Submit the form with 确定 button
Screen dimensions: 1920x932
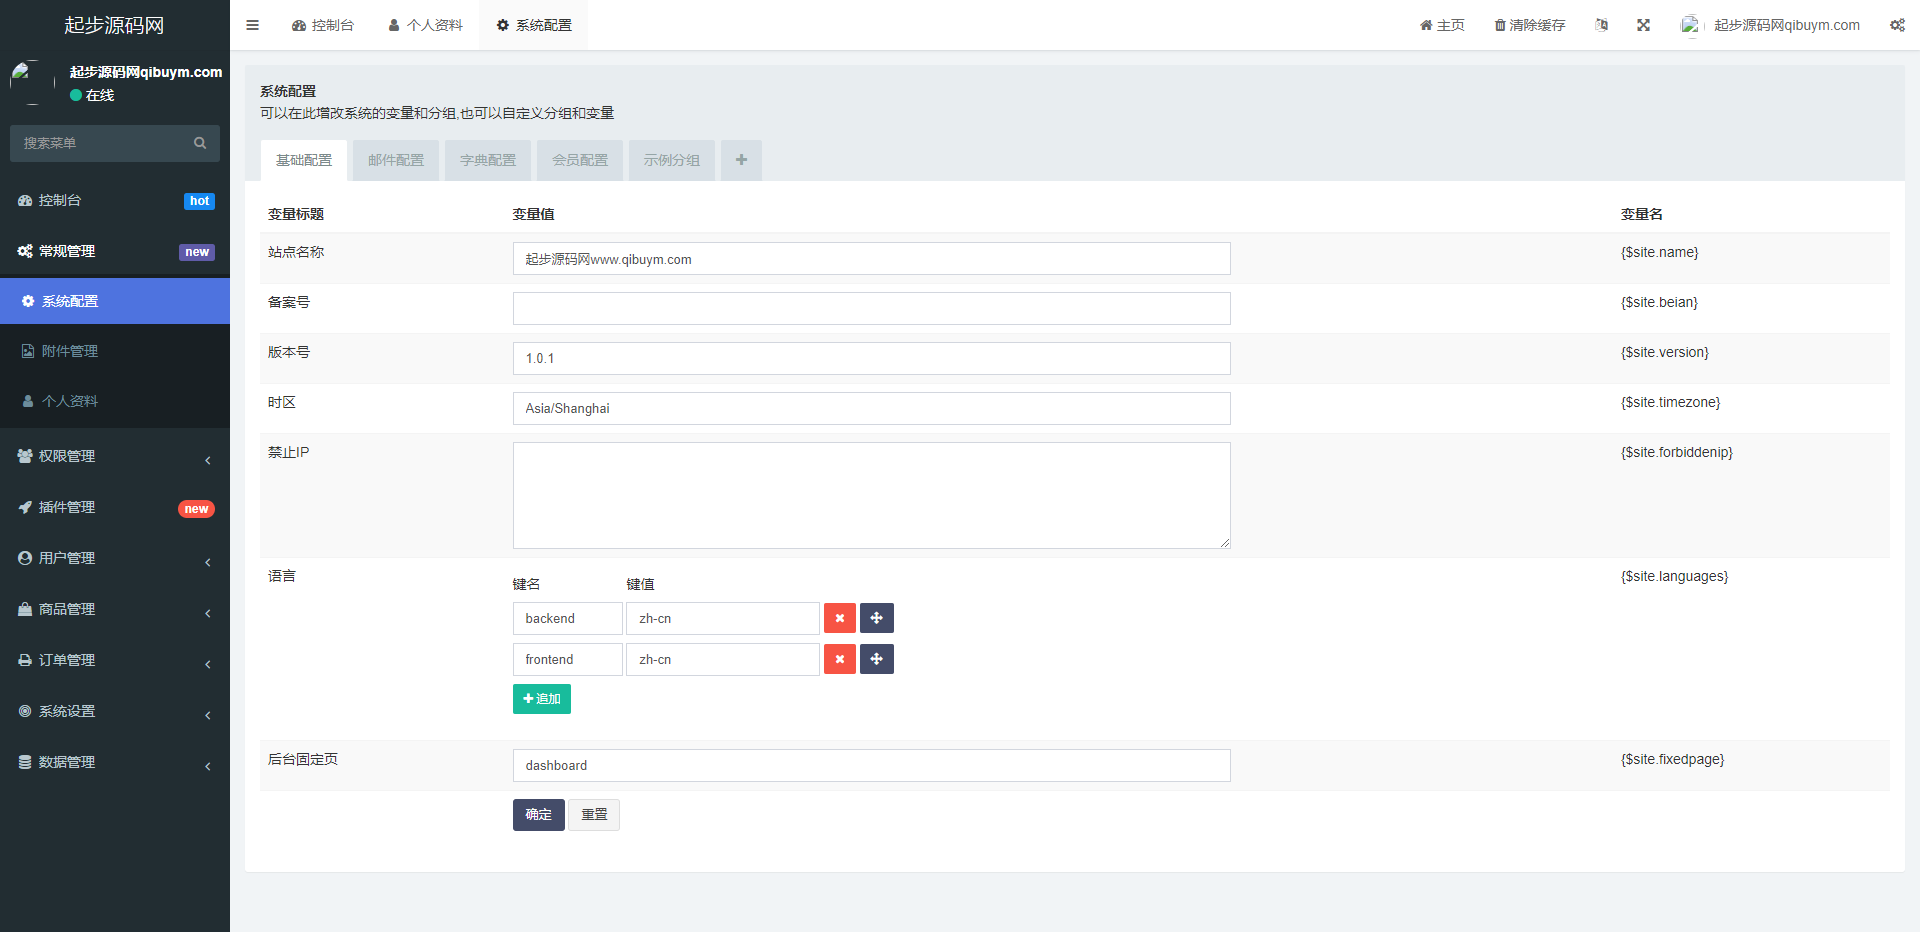(539, 815)
